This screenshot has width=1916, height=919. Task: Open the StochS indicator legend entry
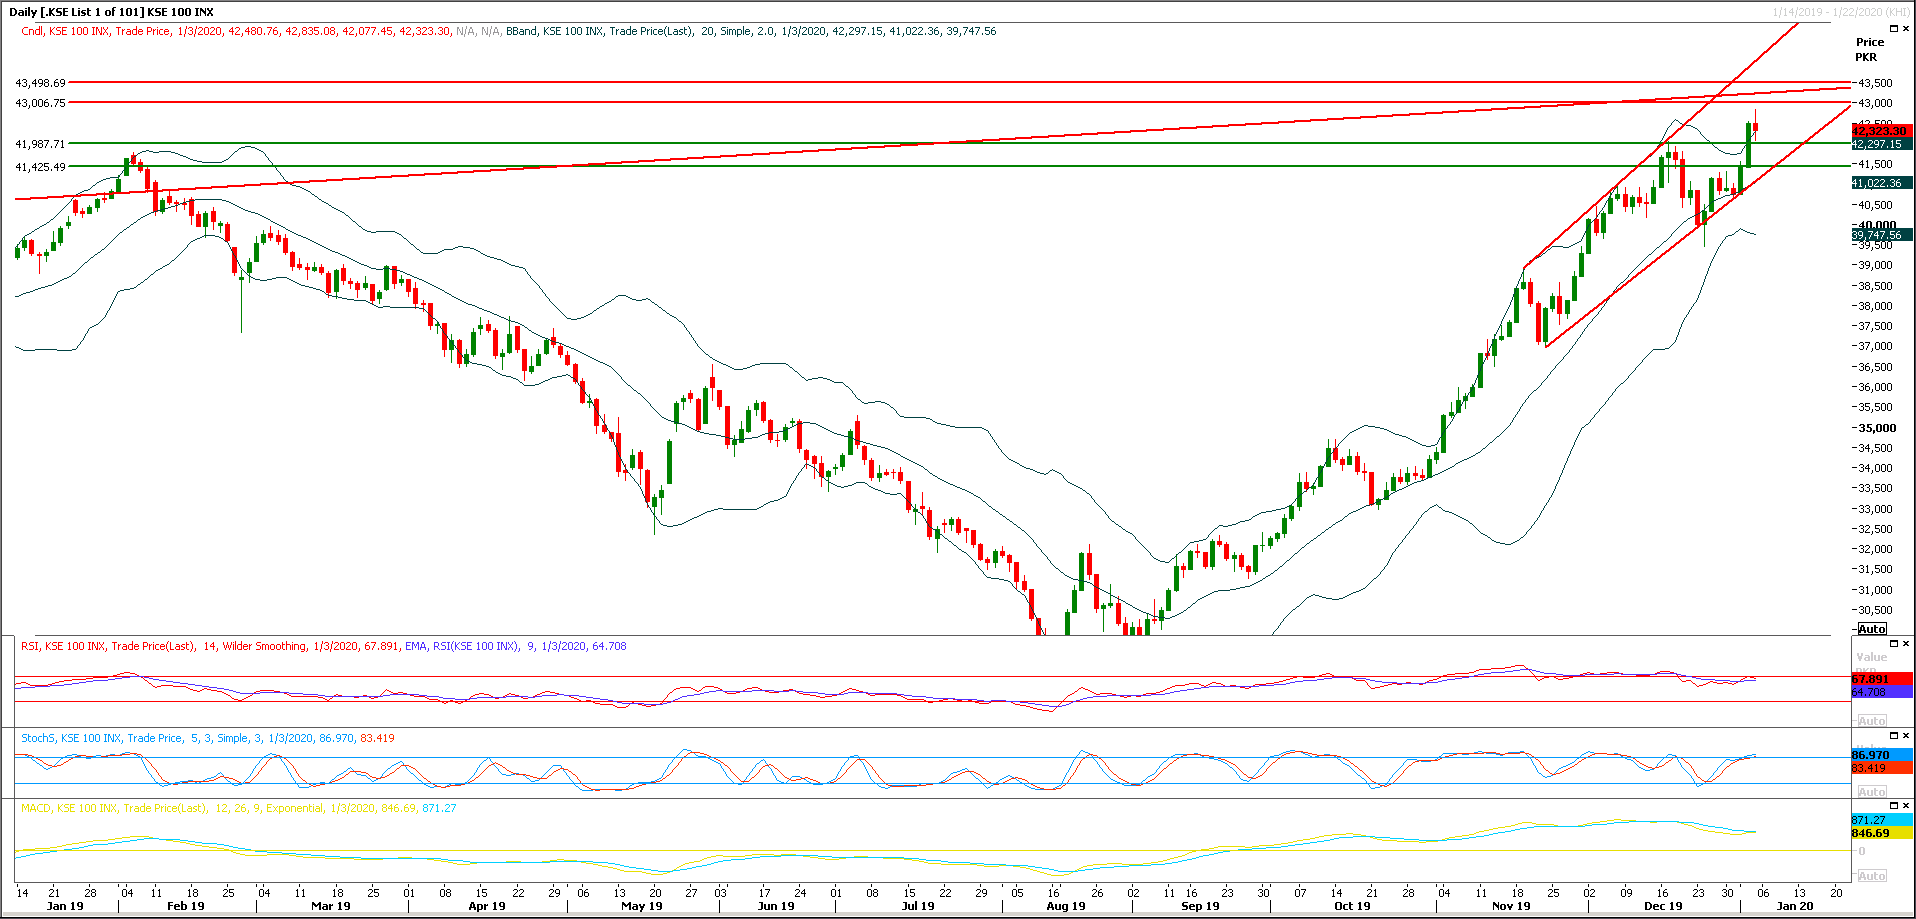37,738
